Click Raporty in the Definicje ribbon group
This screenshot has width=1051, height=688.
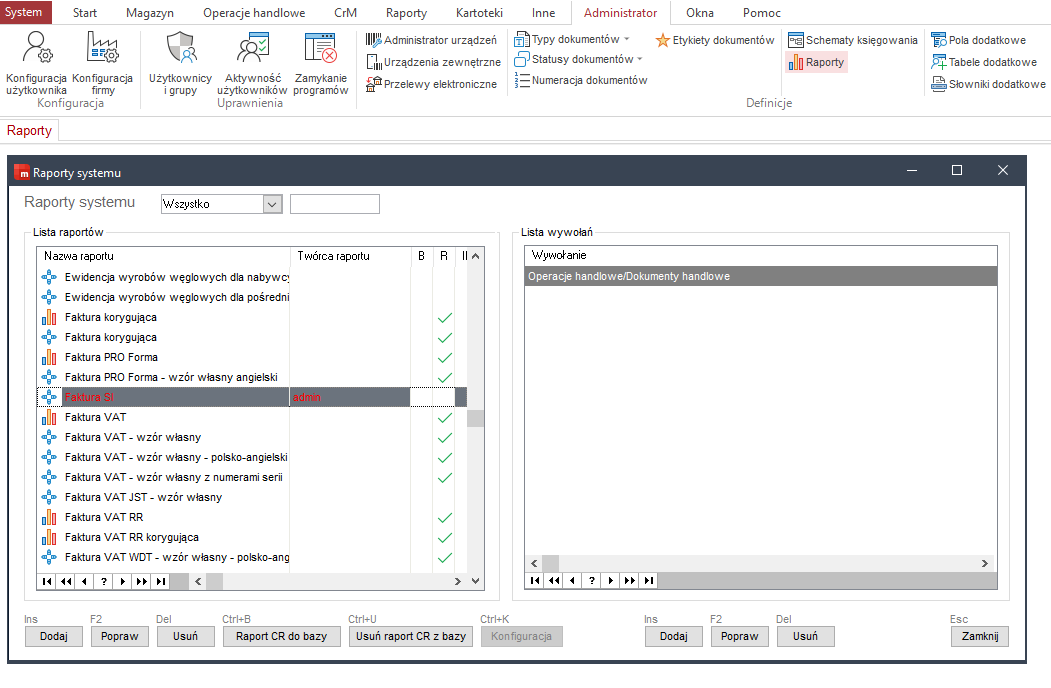(816, 62)
